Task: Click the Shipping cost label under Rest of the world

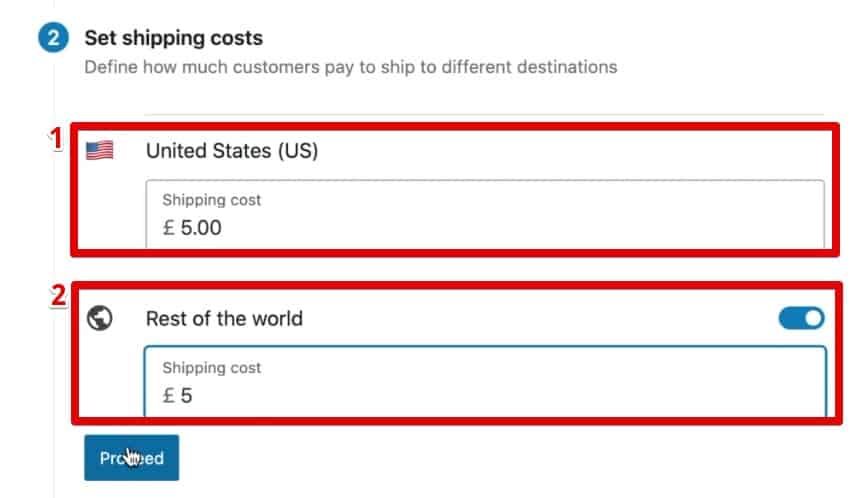Action: (x=212, y=368)
